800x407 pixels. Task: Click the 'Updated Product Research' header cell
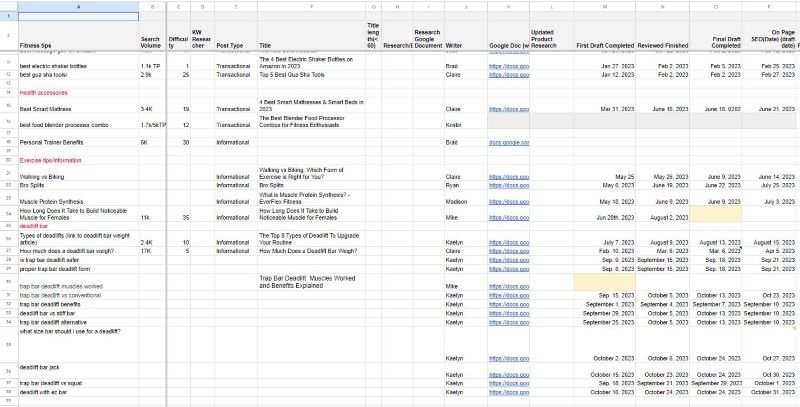(x=552, y=36)
